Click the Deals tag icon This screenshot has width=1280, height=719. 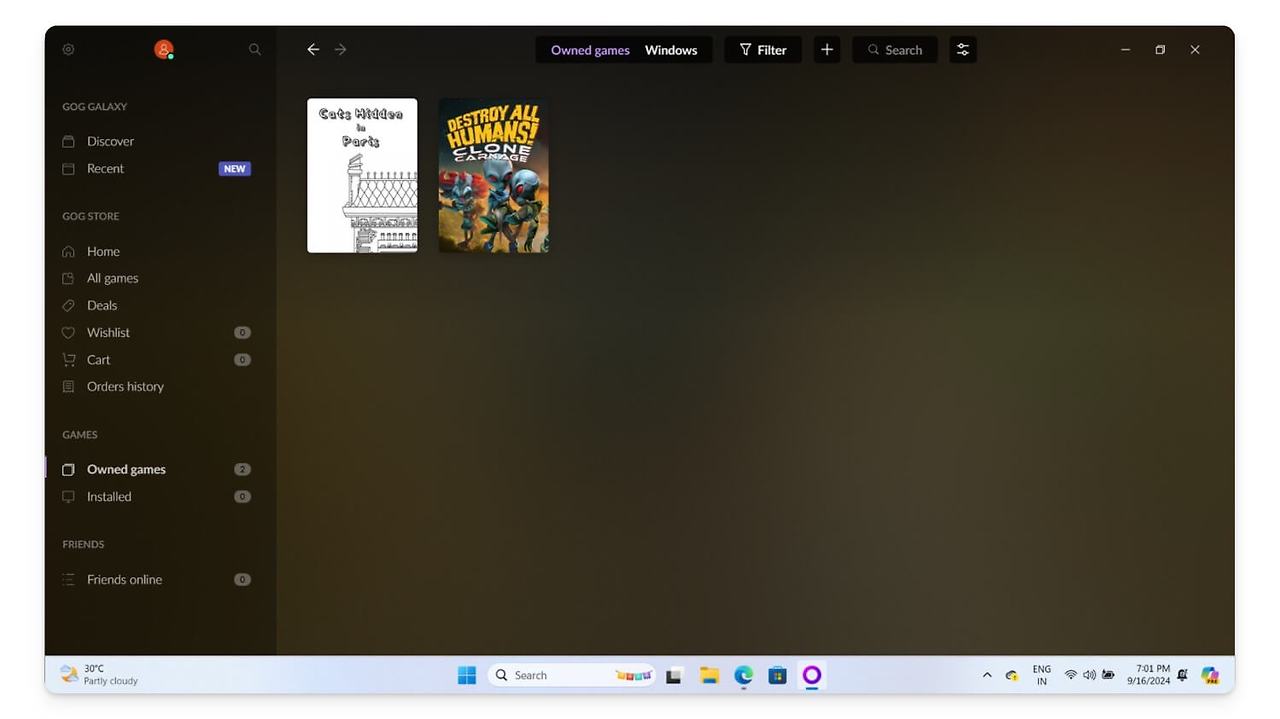pos(68,305)
